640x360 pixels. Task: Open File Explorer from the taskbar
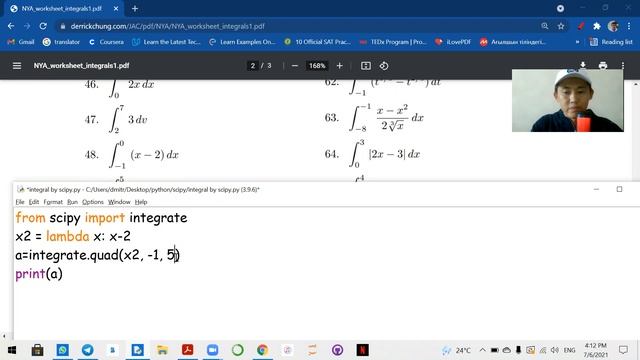162,350
